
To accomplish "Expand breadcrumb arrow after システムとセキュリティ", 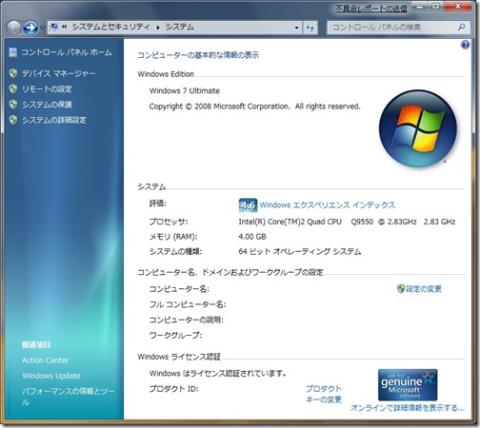I will [x=158, y=27].
